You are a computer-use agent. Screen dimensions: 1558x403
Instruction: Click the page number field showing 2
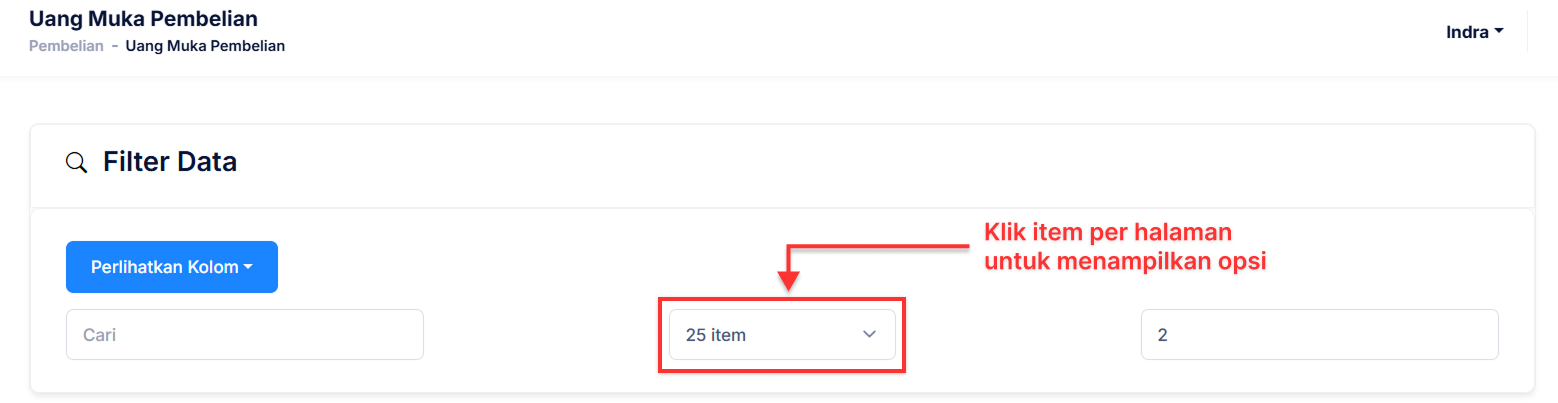click(x=1318, y=335)
